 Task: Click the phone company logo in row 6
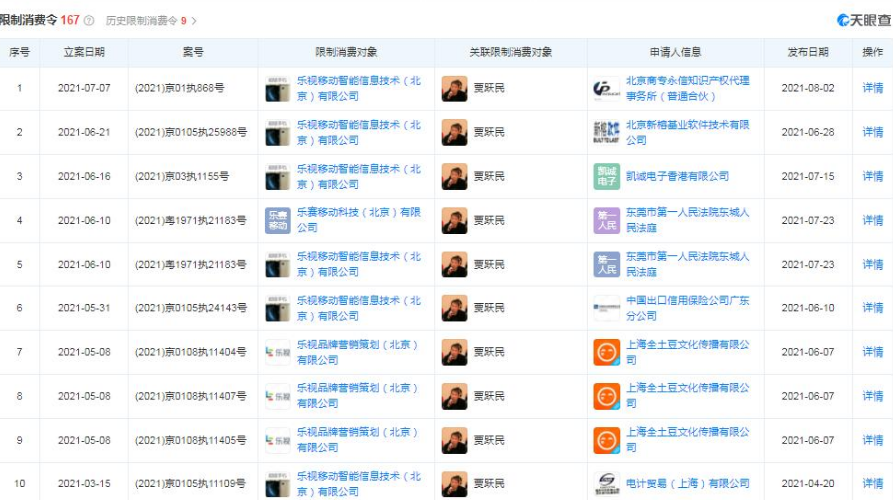pyautogui.click(x=277, y=308)
